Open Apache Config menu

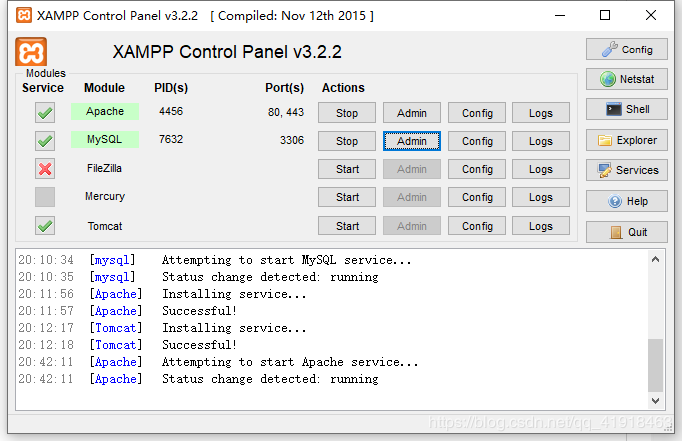click(x=477, y=113)
